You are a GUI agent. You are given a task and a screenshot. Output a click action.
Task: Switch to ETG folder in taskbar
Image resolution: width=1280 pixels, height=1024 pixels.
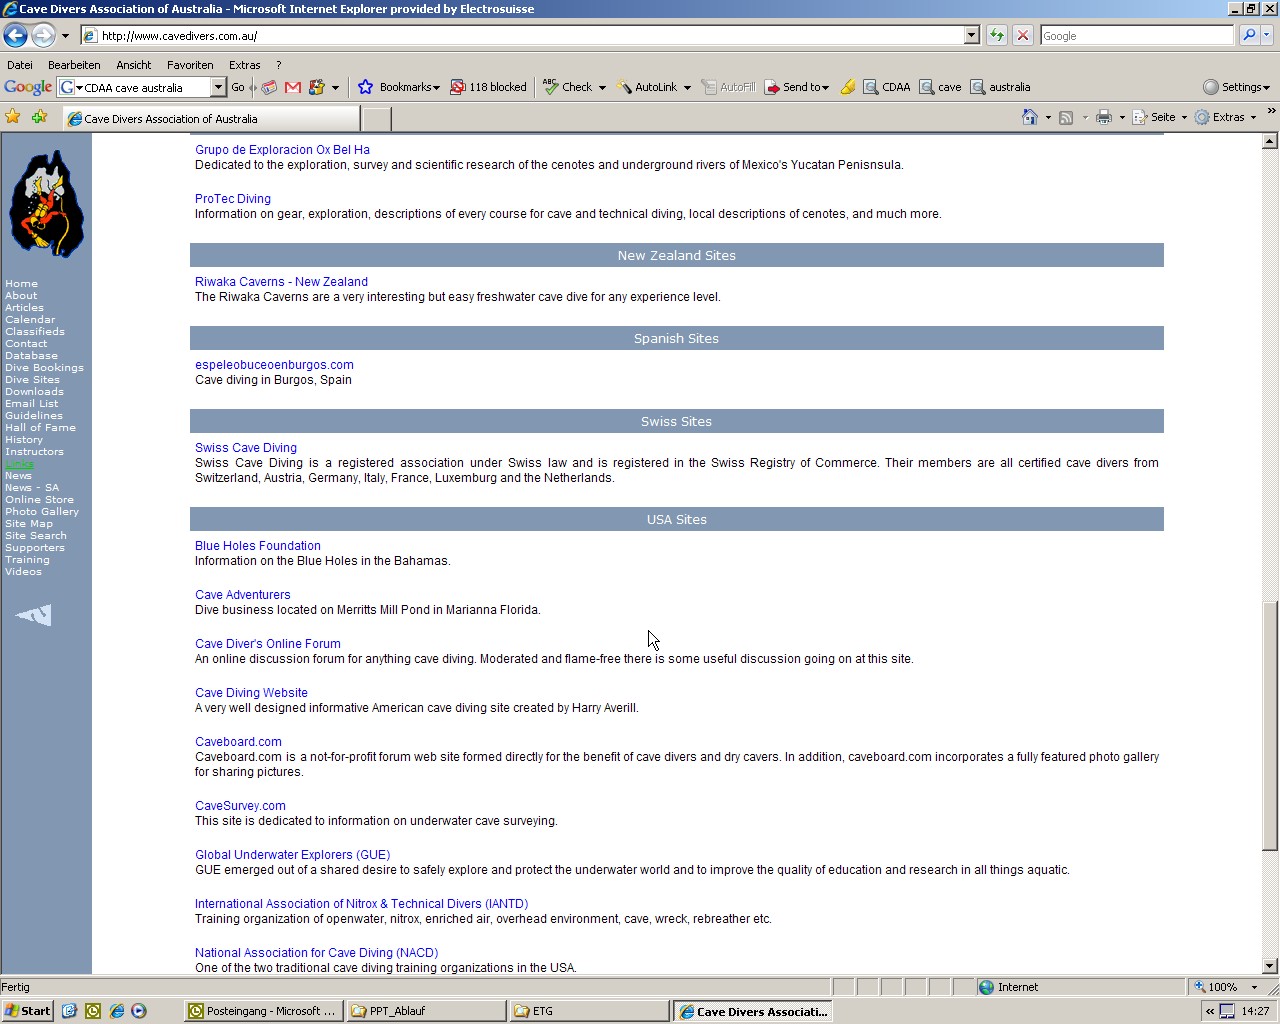589,1011
